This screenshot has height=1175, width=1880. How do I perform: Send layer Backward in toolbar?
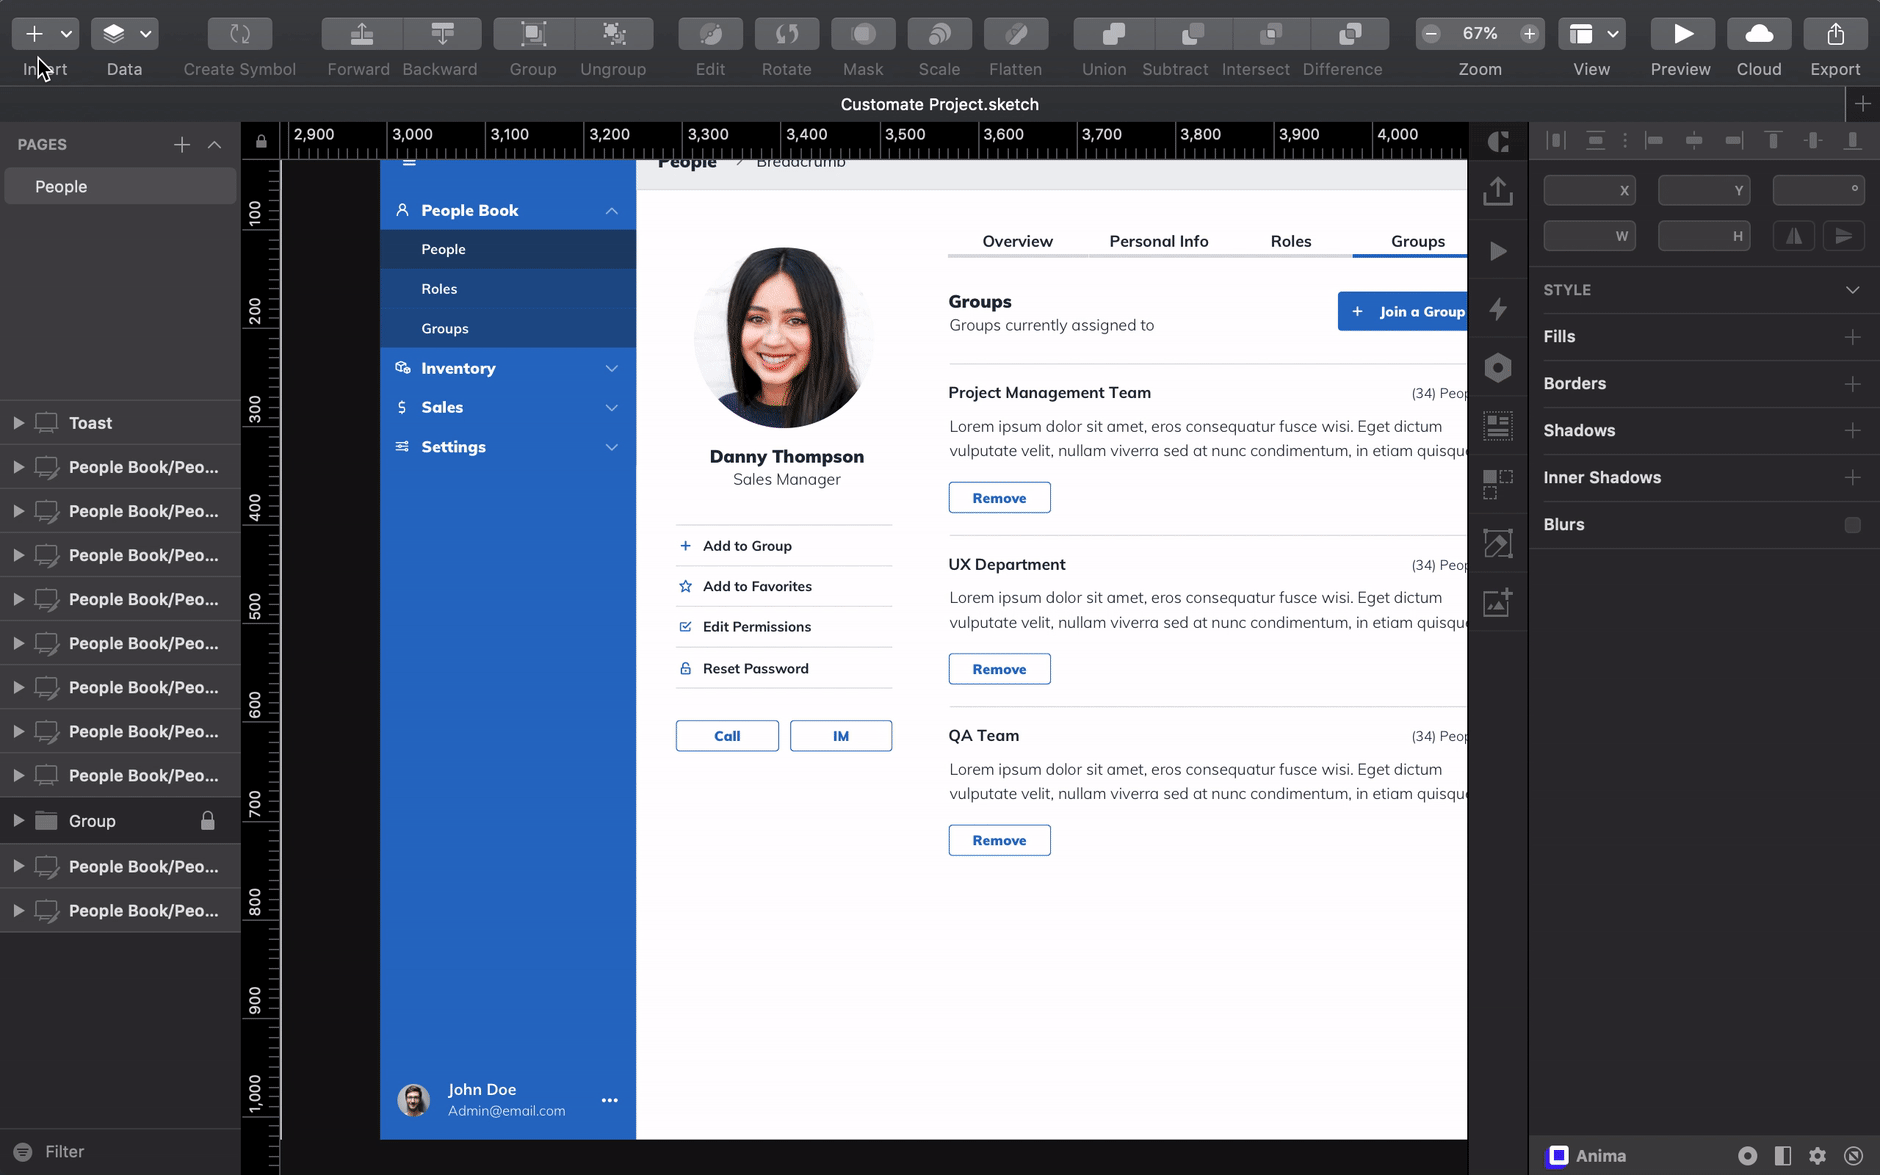tap(442, 34)
